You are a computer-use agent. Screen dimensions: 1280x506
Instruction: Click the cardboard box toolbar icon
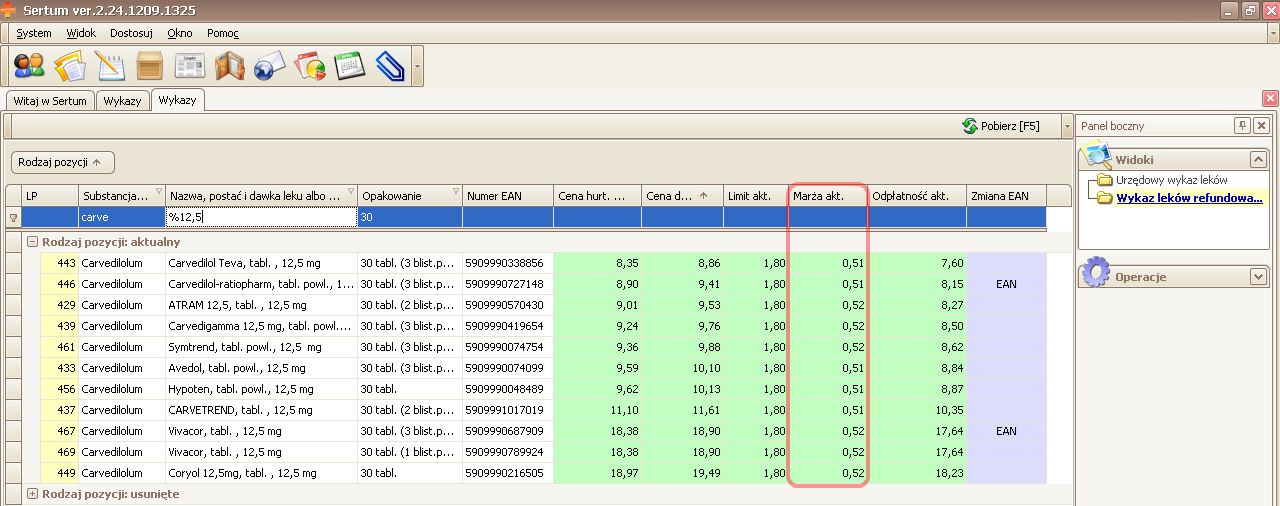[x=150, y=67]
